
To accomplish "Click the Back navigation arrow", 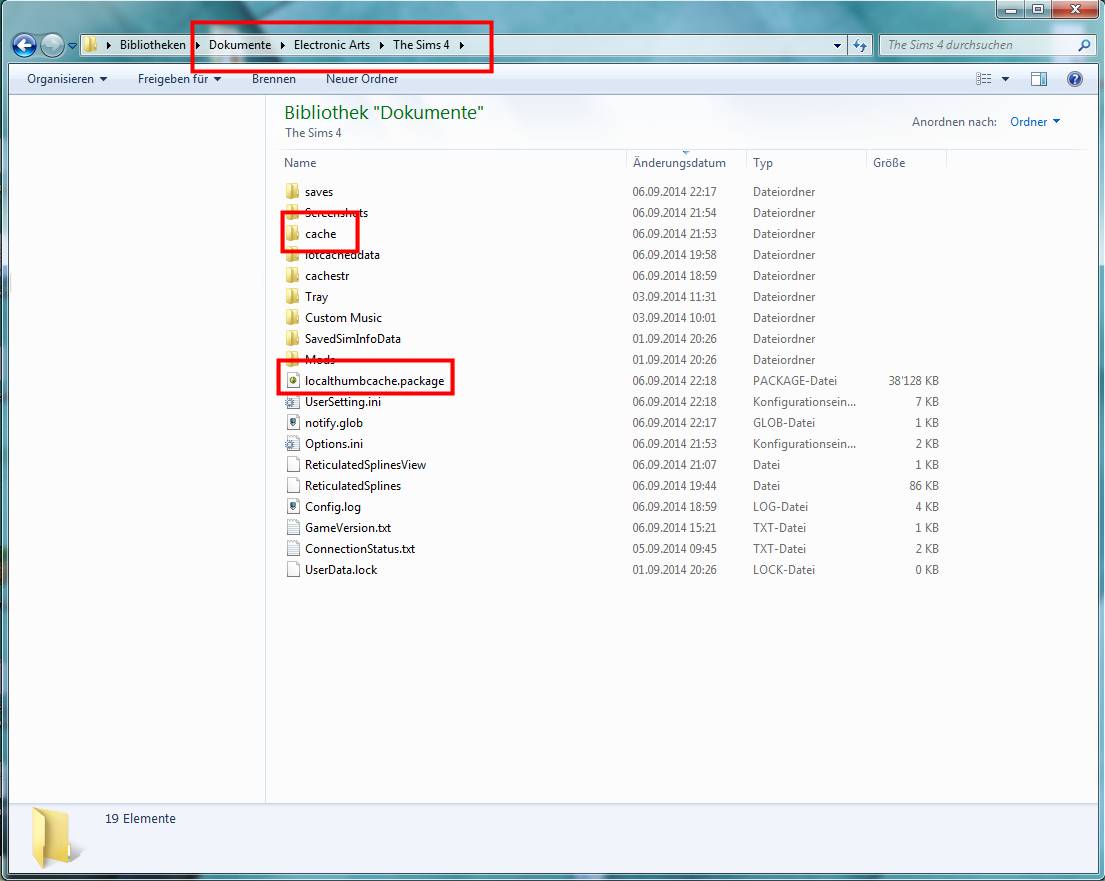I will (x=25, y=45).
